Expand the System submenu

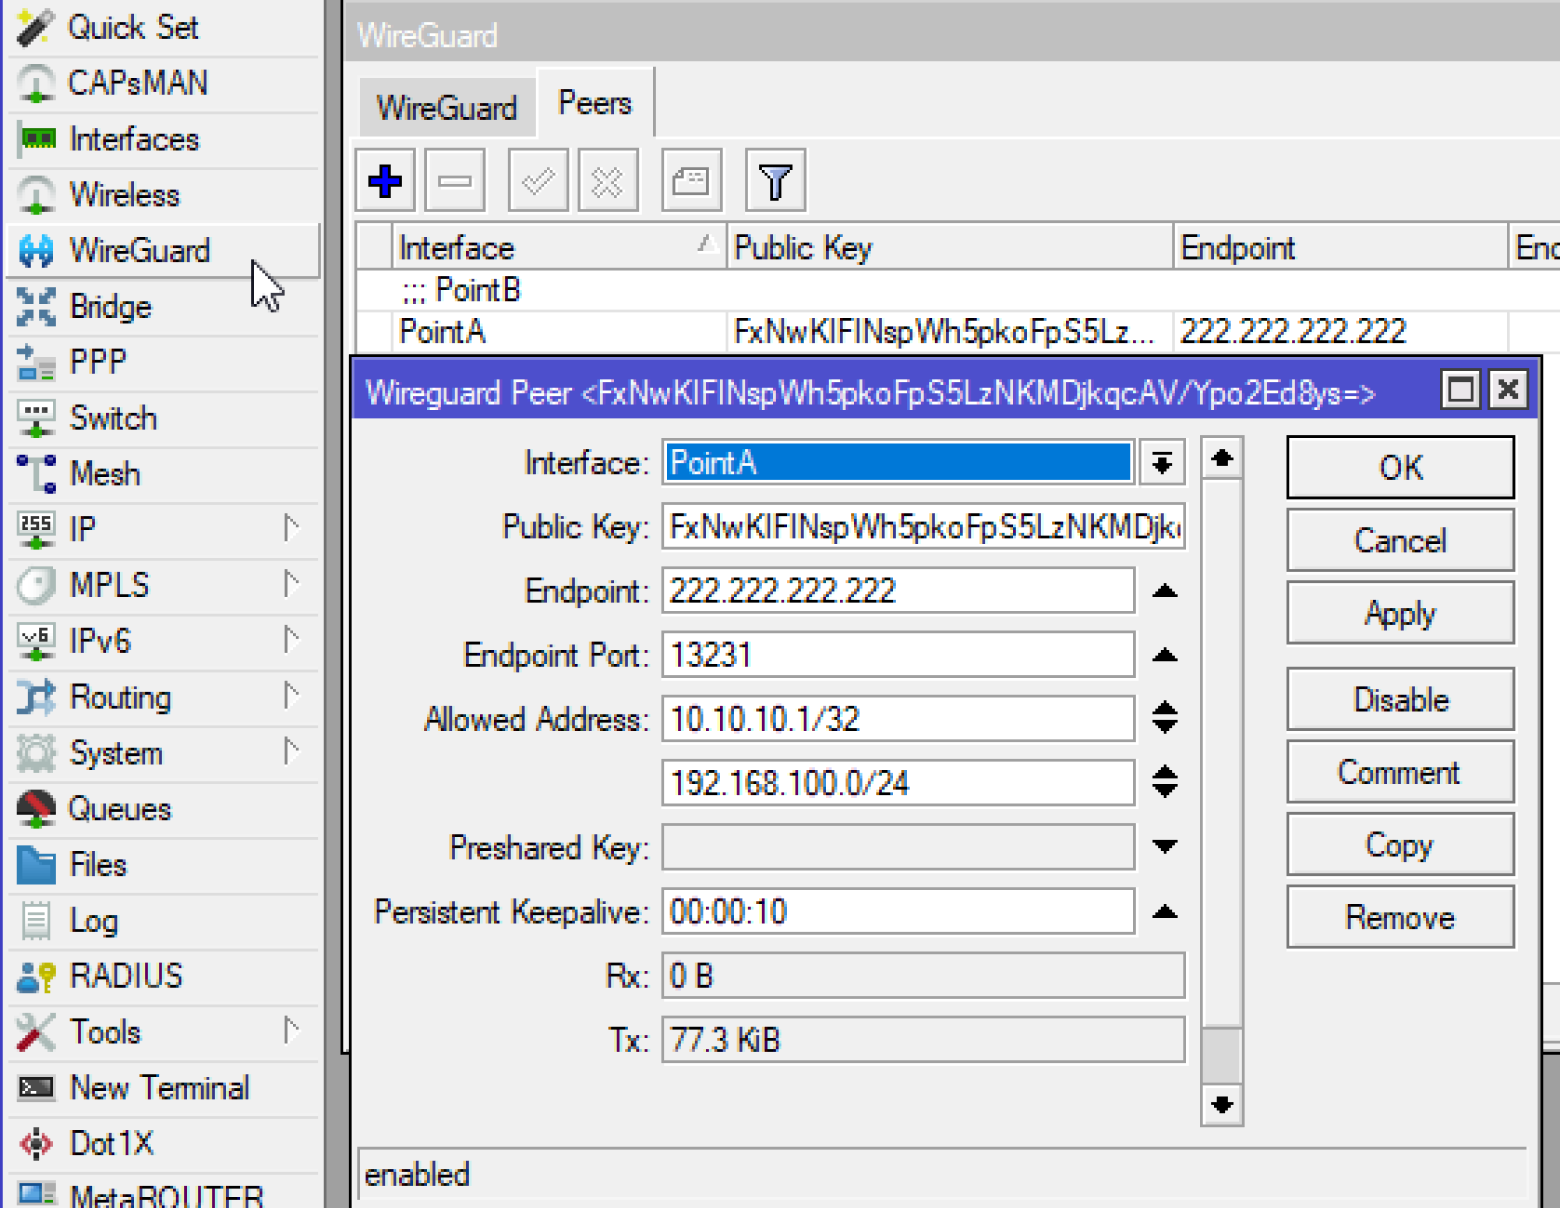point(291,752)
